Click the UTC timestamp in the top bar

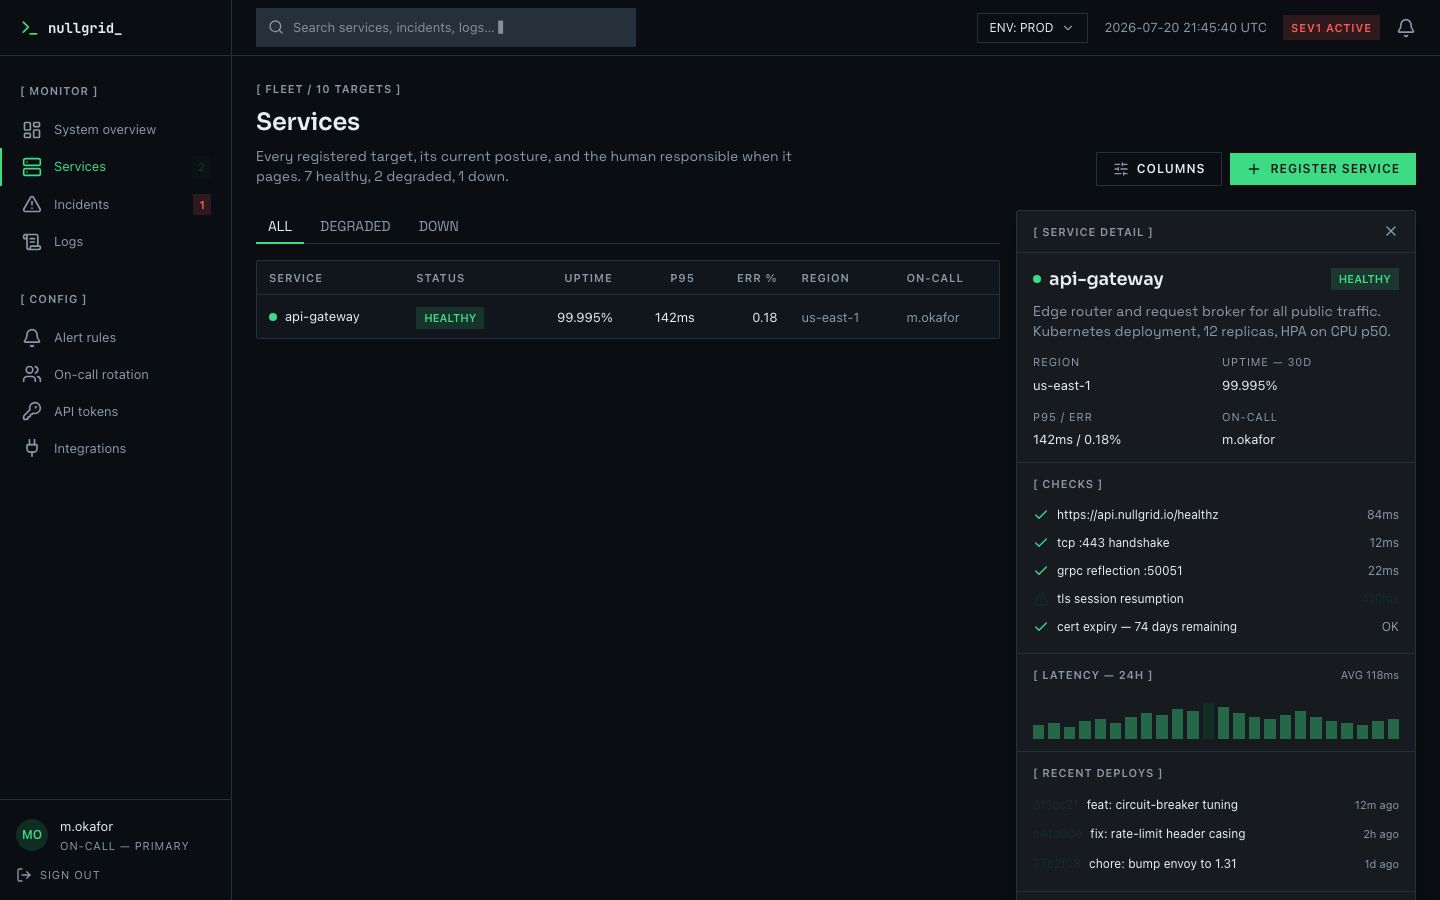pyautogui.click(x=1186, y=28)
